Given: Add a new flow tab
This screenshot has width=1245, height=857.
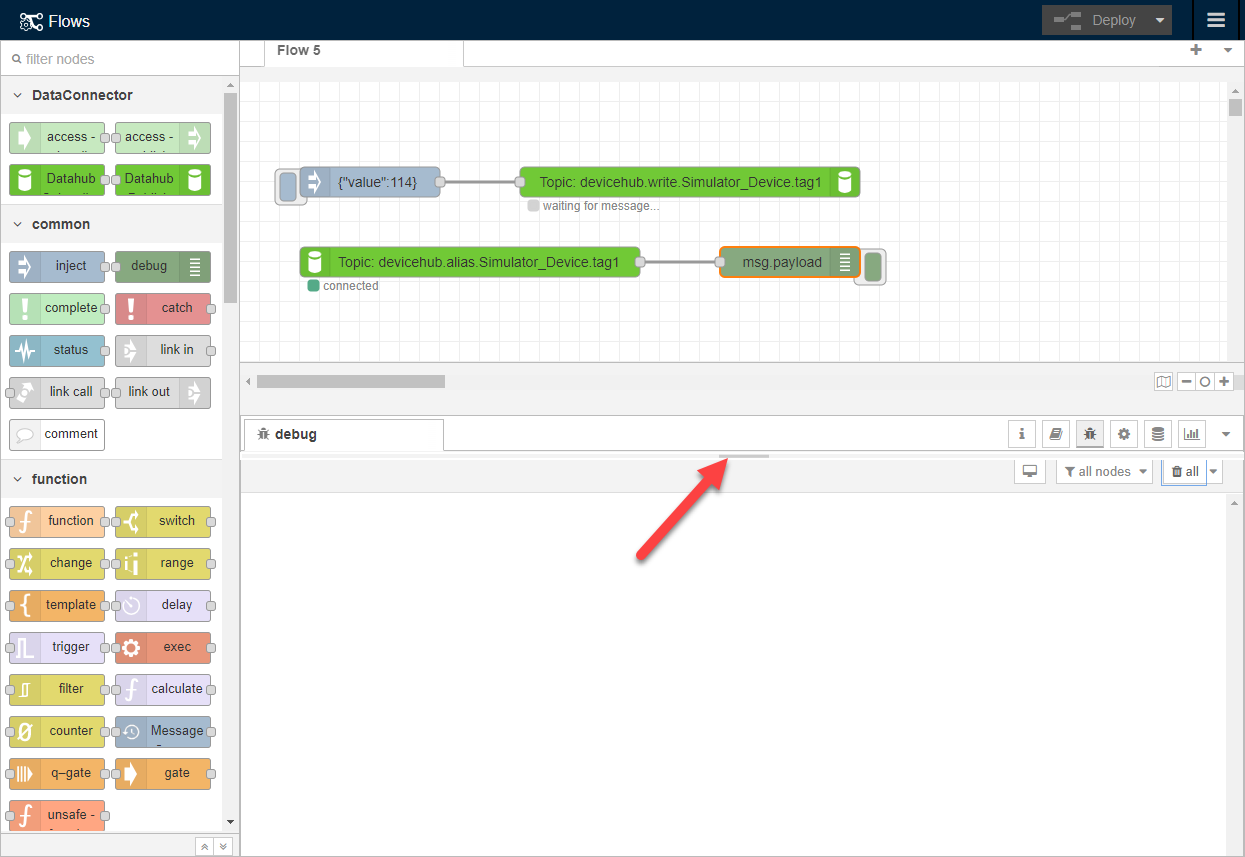Looking at the screenshot, I should (1196, 49).
